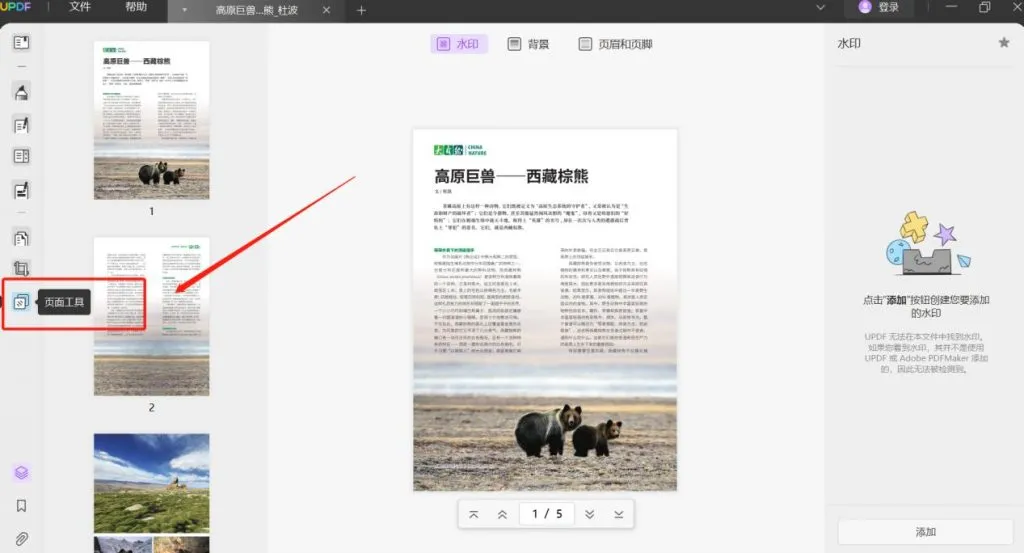The image size is (1024, 553).
Task: Open the 帮助 menu
Action: pyautogui.click(x=136, y=7)
